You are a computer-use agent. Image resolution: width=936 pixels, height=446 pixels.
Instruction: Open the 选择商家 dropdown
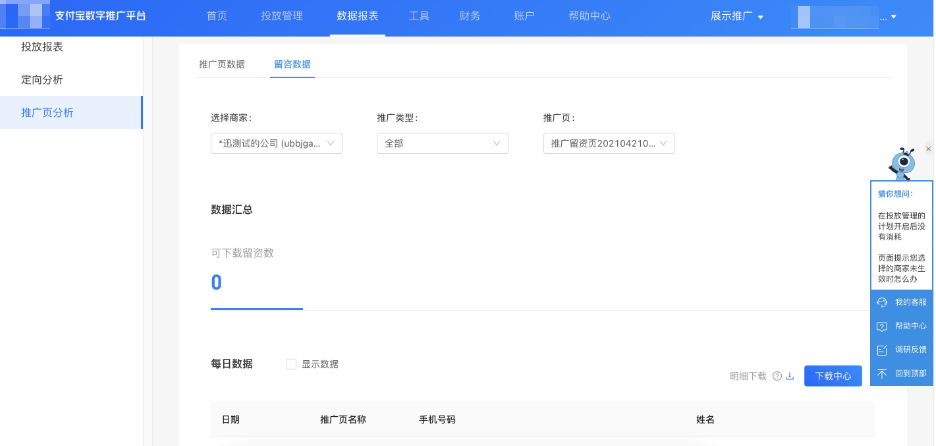tap(276, 143)
